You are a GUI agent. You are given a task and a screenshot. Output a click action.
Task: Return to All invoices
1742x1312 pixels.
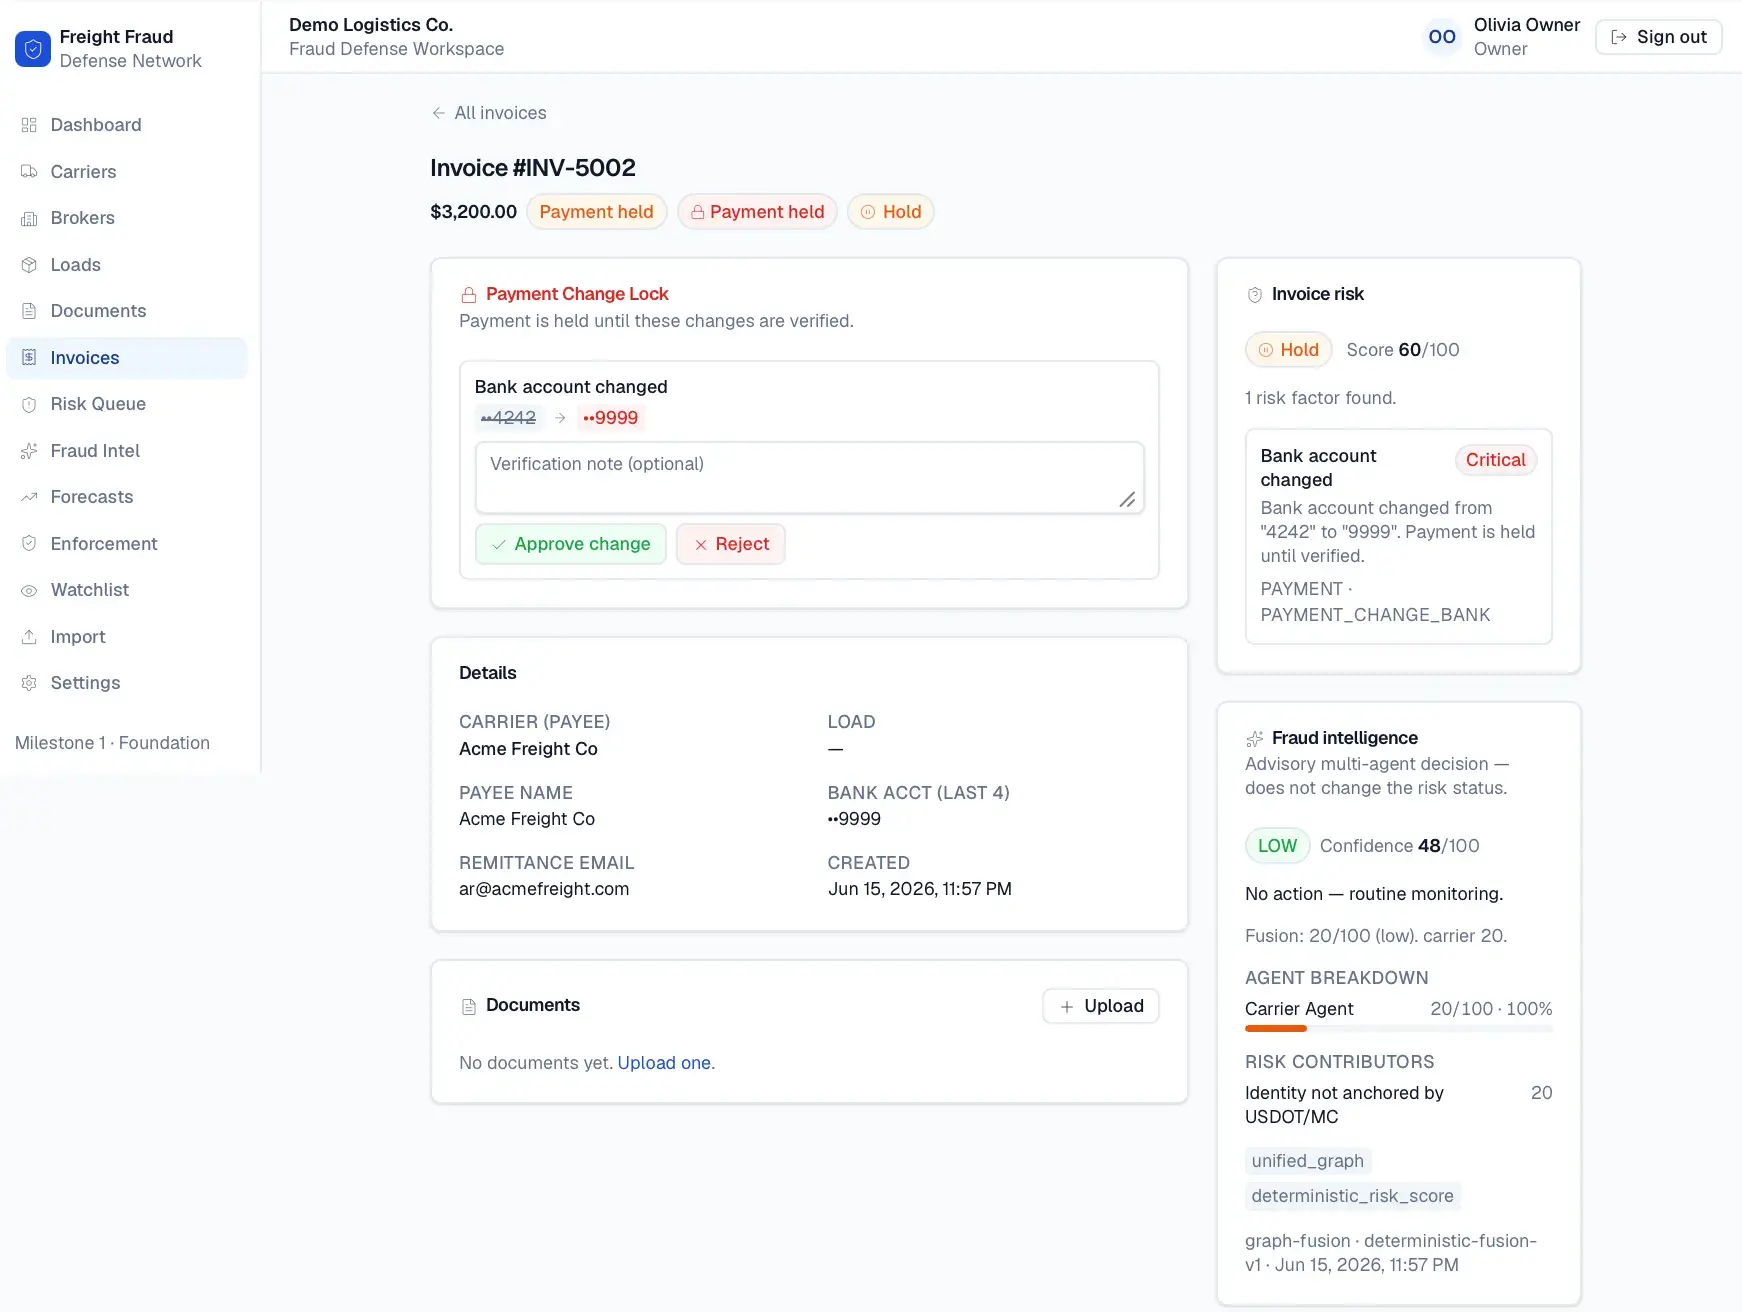pos(489,113)
